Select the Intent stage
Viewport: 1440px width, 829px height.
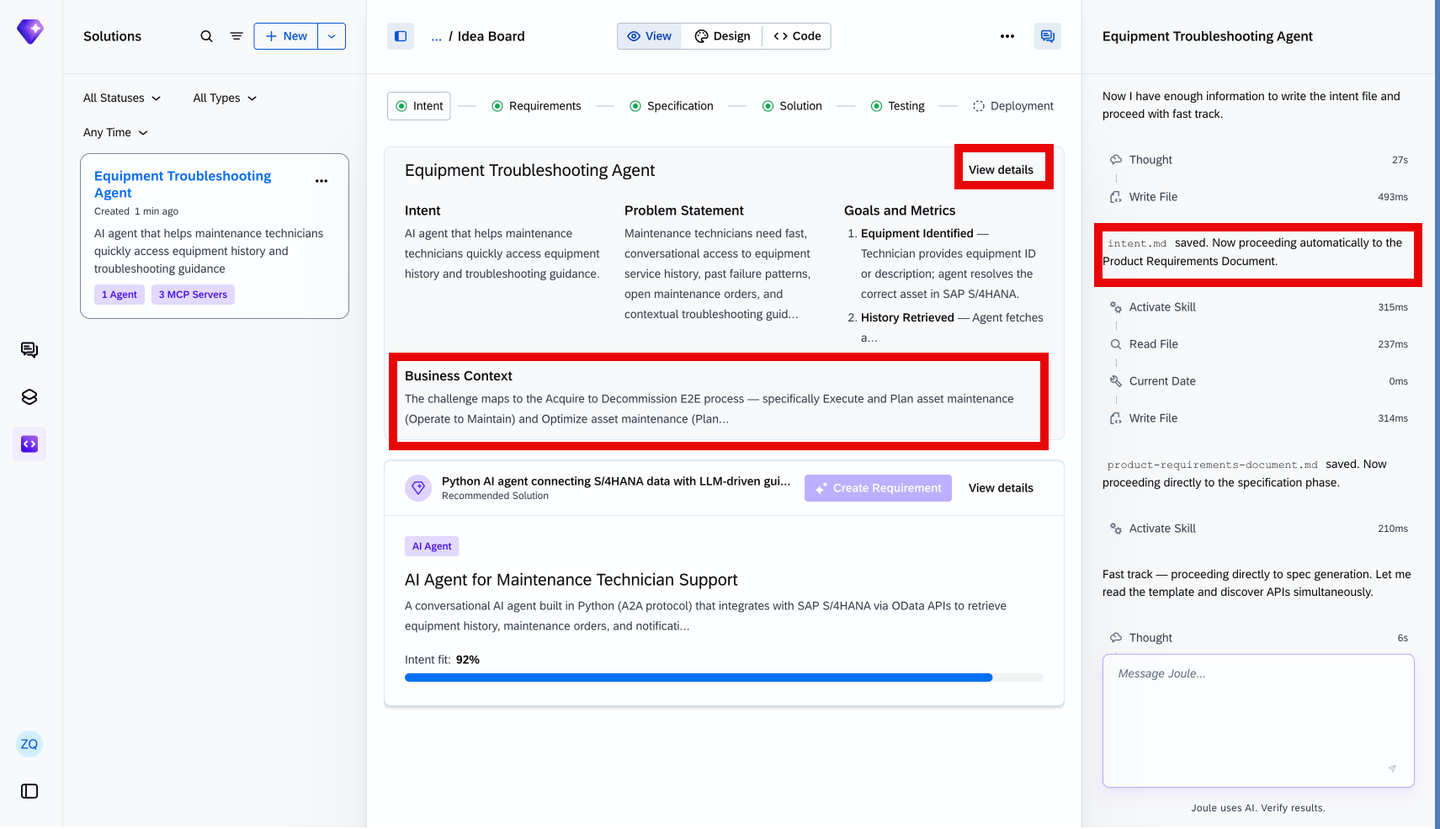(419, 106)
